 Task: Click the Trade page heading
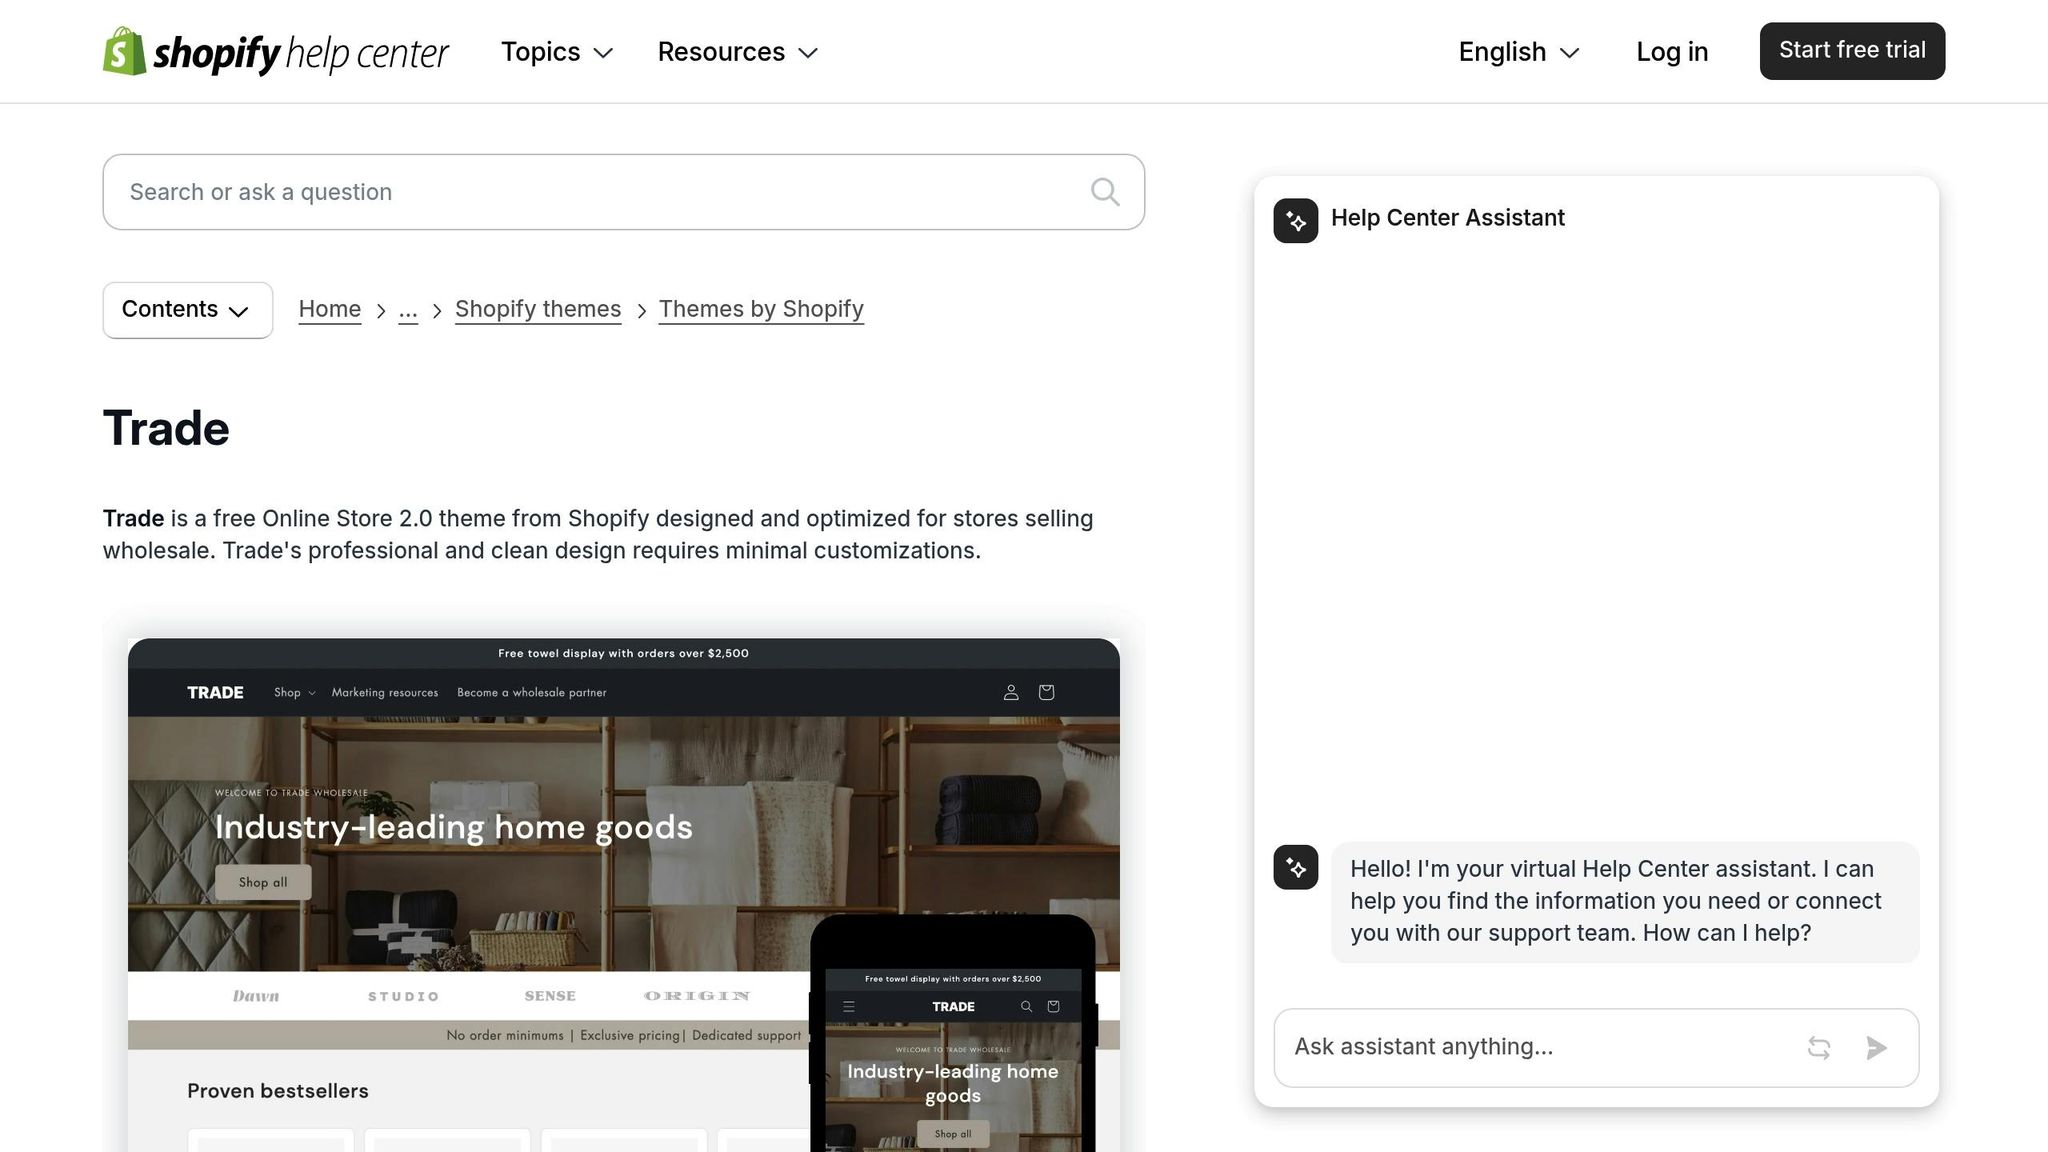click(166, 429)
